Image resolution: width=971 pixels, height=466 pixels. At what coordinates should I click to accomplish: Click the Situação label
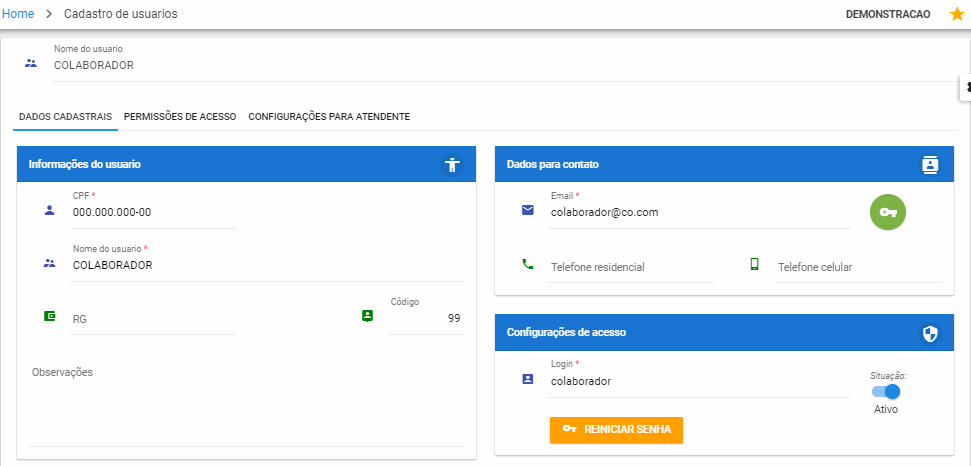pos(888,376)
